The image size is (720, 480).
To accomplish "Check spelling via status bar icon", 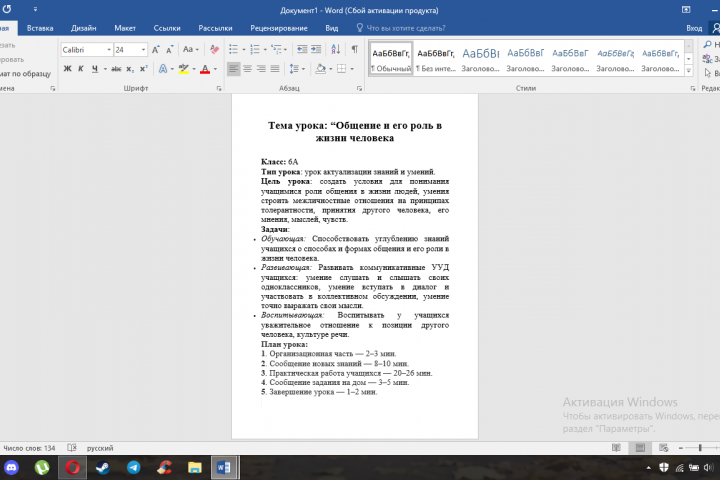I will pos(72,448).
